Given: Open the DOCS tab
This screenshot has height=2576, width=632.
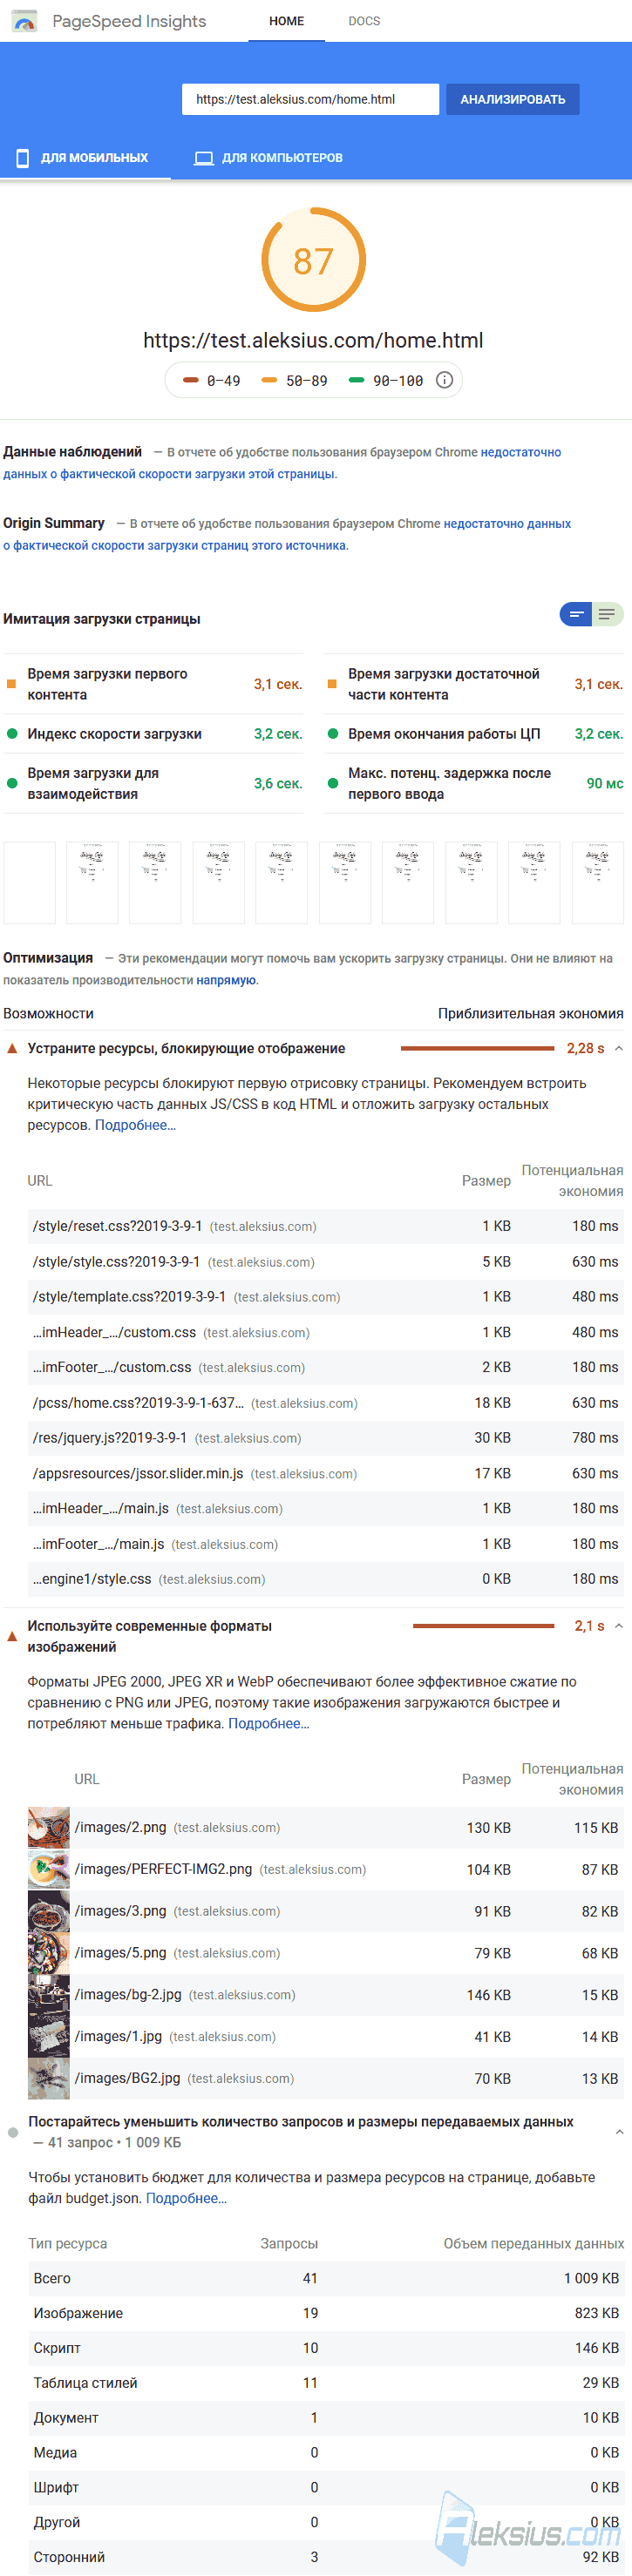Looking at the screenshot, I should [x=364, y=21].
